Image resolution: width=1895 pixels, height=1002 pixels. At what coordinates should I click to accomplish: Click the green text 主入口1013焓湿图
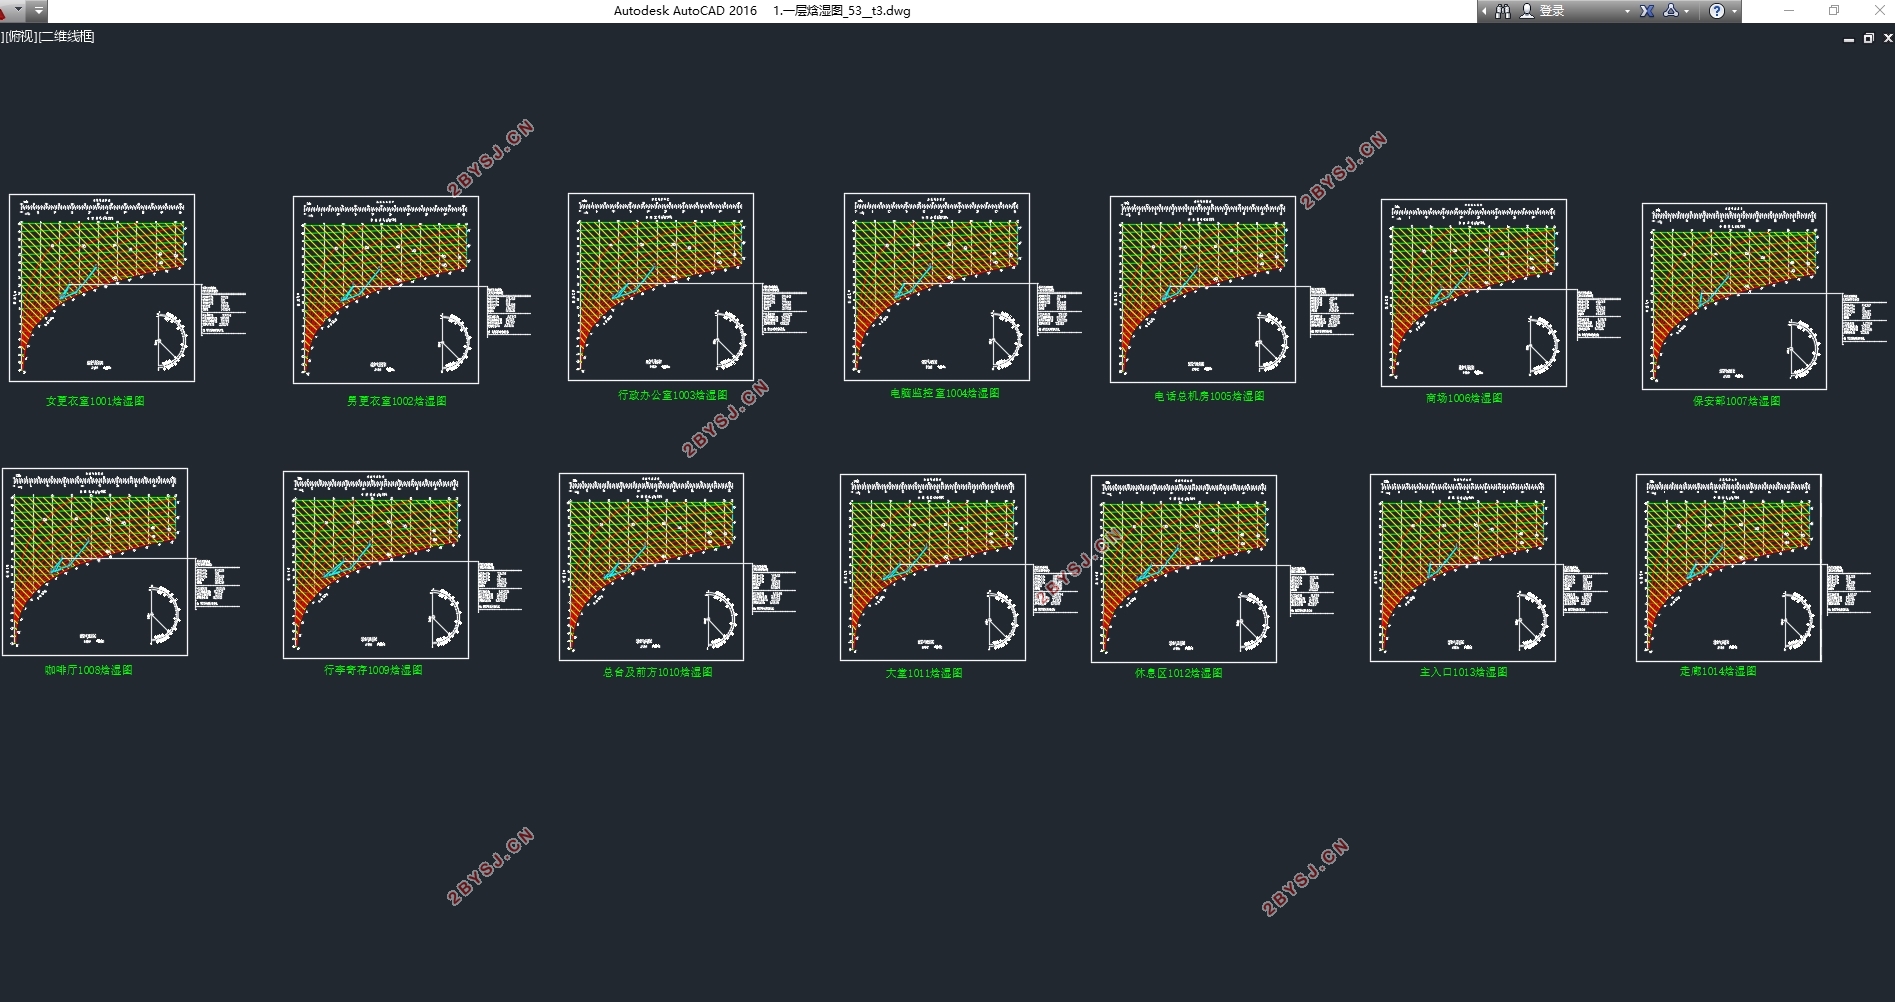[1464, 672]
